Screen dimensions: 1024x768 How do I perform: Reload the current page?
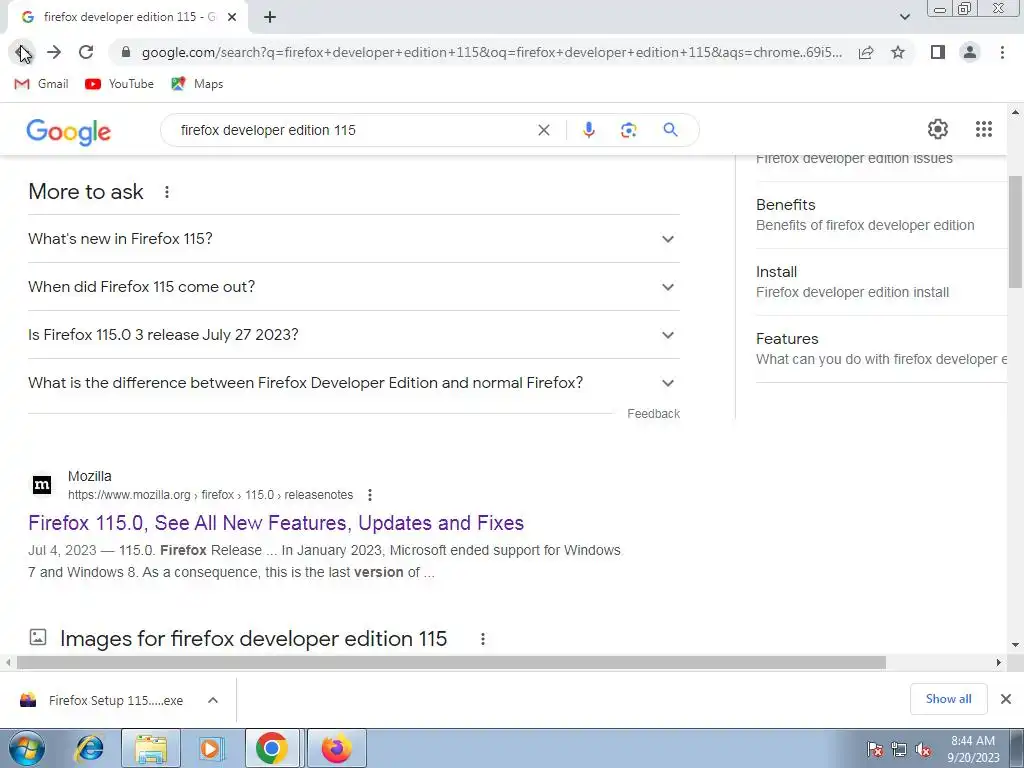pos(86,52)
